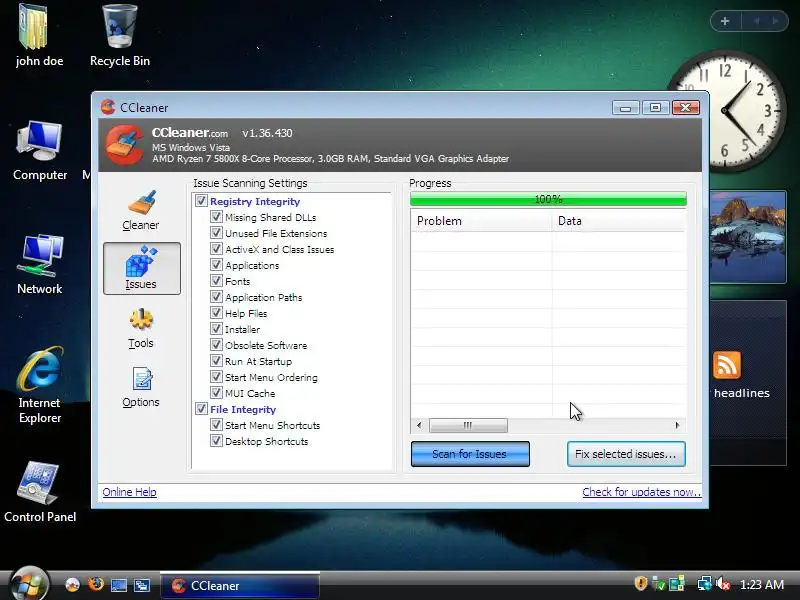Maximize the CCleaner window
800x600 pixels.
pyautogui.click(x=656, y=108)
